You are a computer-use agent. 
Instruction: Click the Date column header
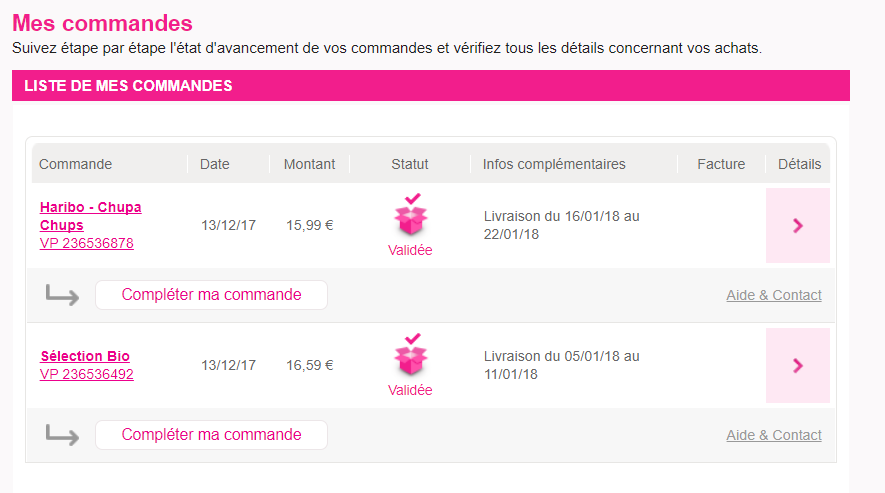click(214, 164)
